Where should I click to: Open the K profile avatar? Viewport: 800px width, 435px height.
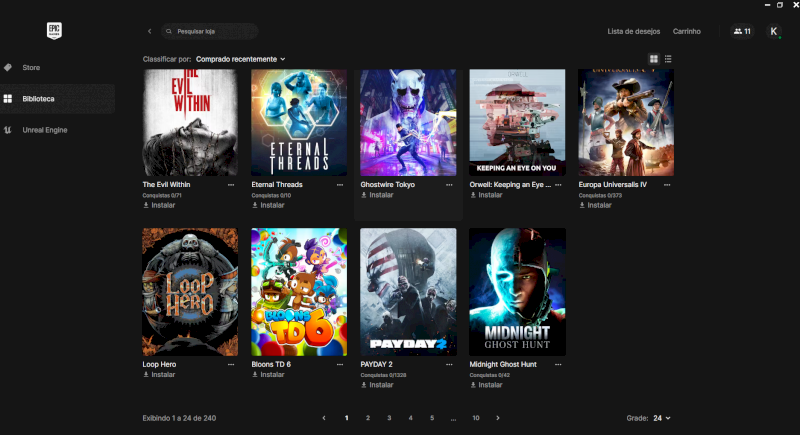coord(773,31)
